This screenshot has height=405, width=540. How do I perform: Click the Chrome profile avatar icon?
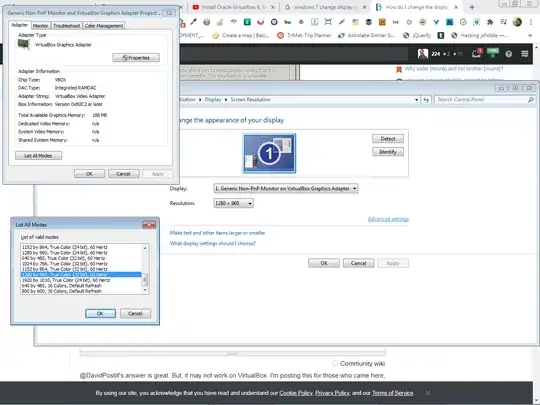tap(517, 22)
